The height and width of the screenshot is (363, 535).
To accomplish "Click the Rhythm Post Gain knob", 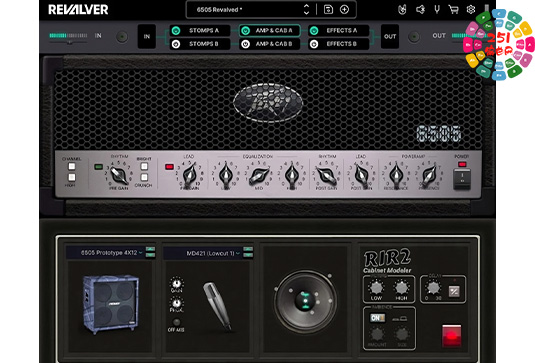I will [x=327, y=175].
